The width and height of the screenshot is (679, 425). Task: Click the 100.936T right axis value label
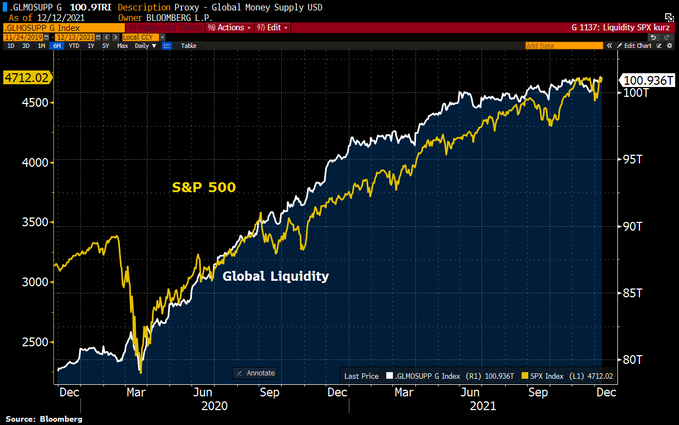(x=647, y=81)
